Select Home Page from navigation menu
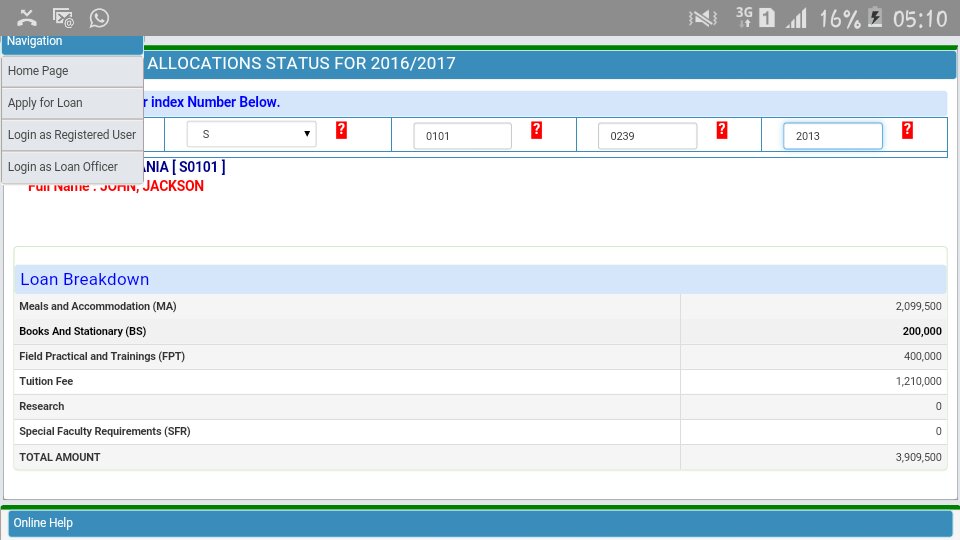The image size is (960, 540). tap(72, 71)
